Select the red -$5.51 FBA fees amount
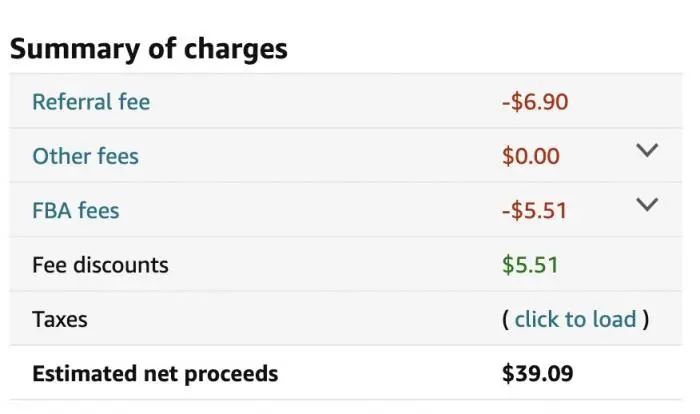Viewport: 700px width, 414px height. click(535, 210)
